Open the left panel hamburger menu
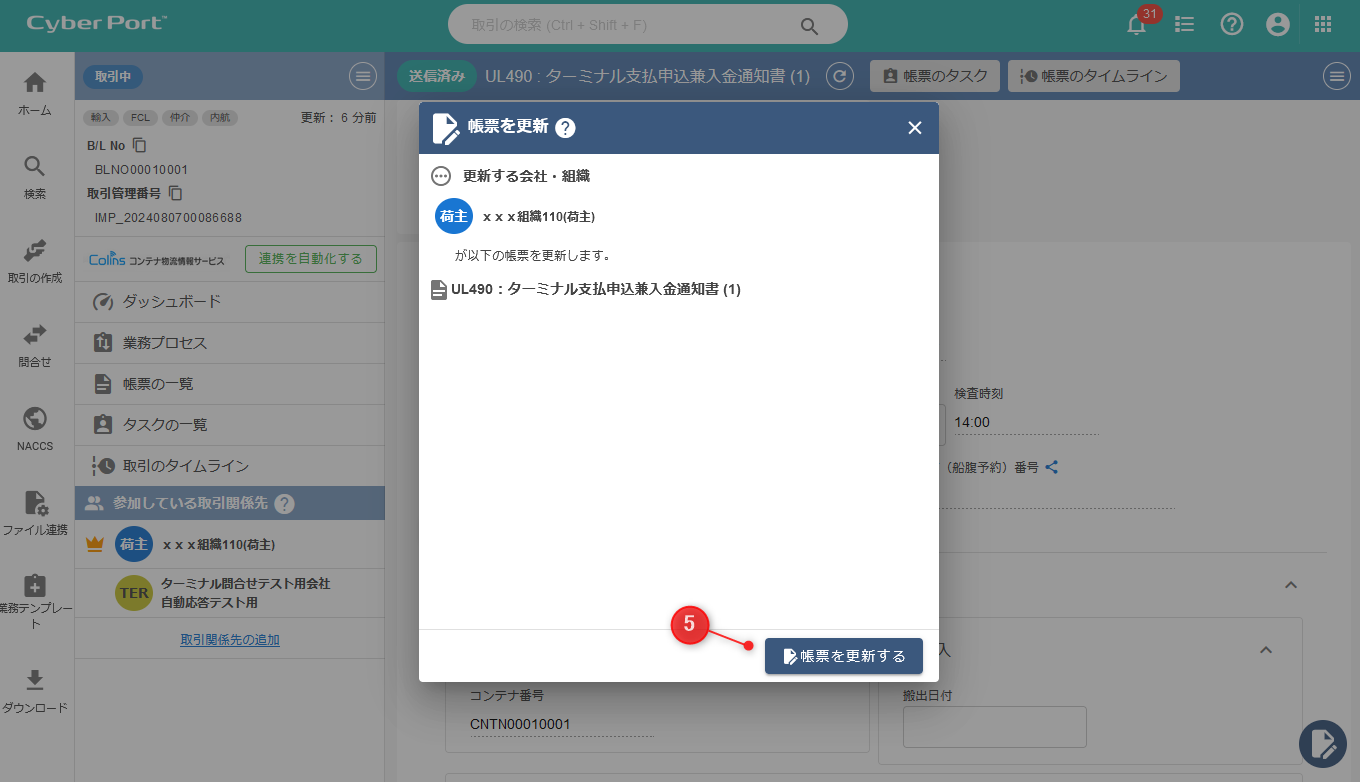1360x782 pixels. 362,76
